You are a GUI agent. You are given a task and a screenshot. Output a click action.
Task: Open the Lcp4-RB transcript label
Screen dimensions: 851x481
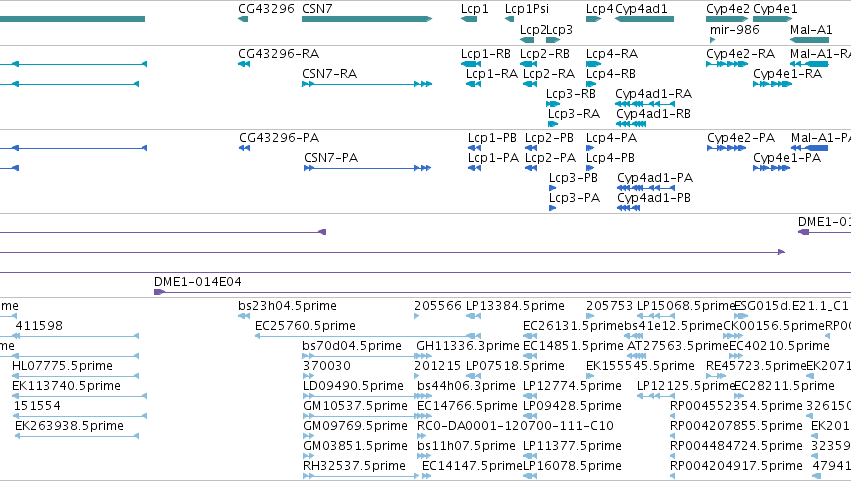tap(611, 74)
